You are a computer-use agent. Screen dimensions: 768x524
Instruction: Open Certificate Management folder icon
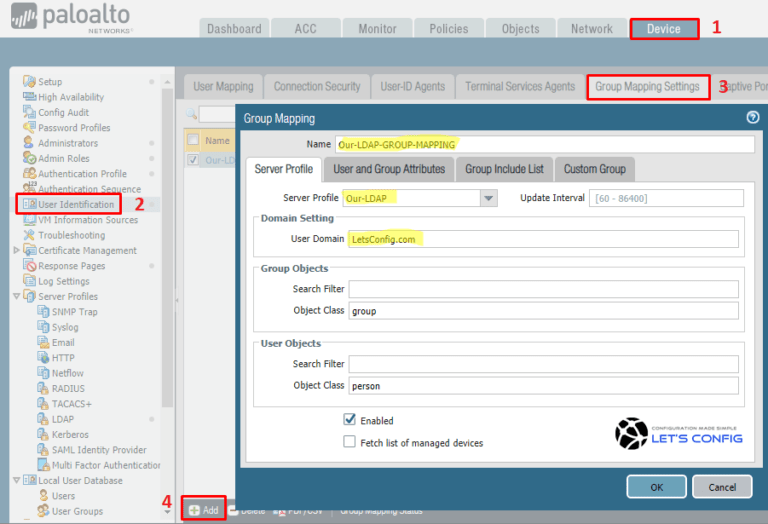pyautogui.click(x=30, y=250)
